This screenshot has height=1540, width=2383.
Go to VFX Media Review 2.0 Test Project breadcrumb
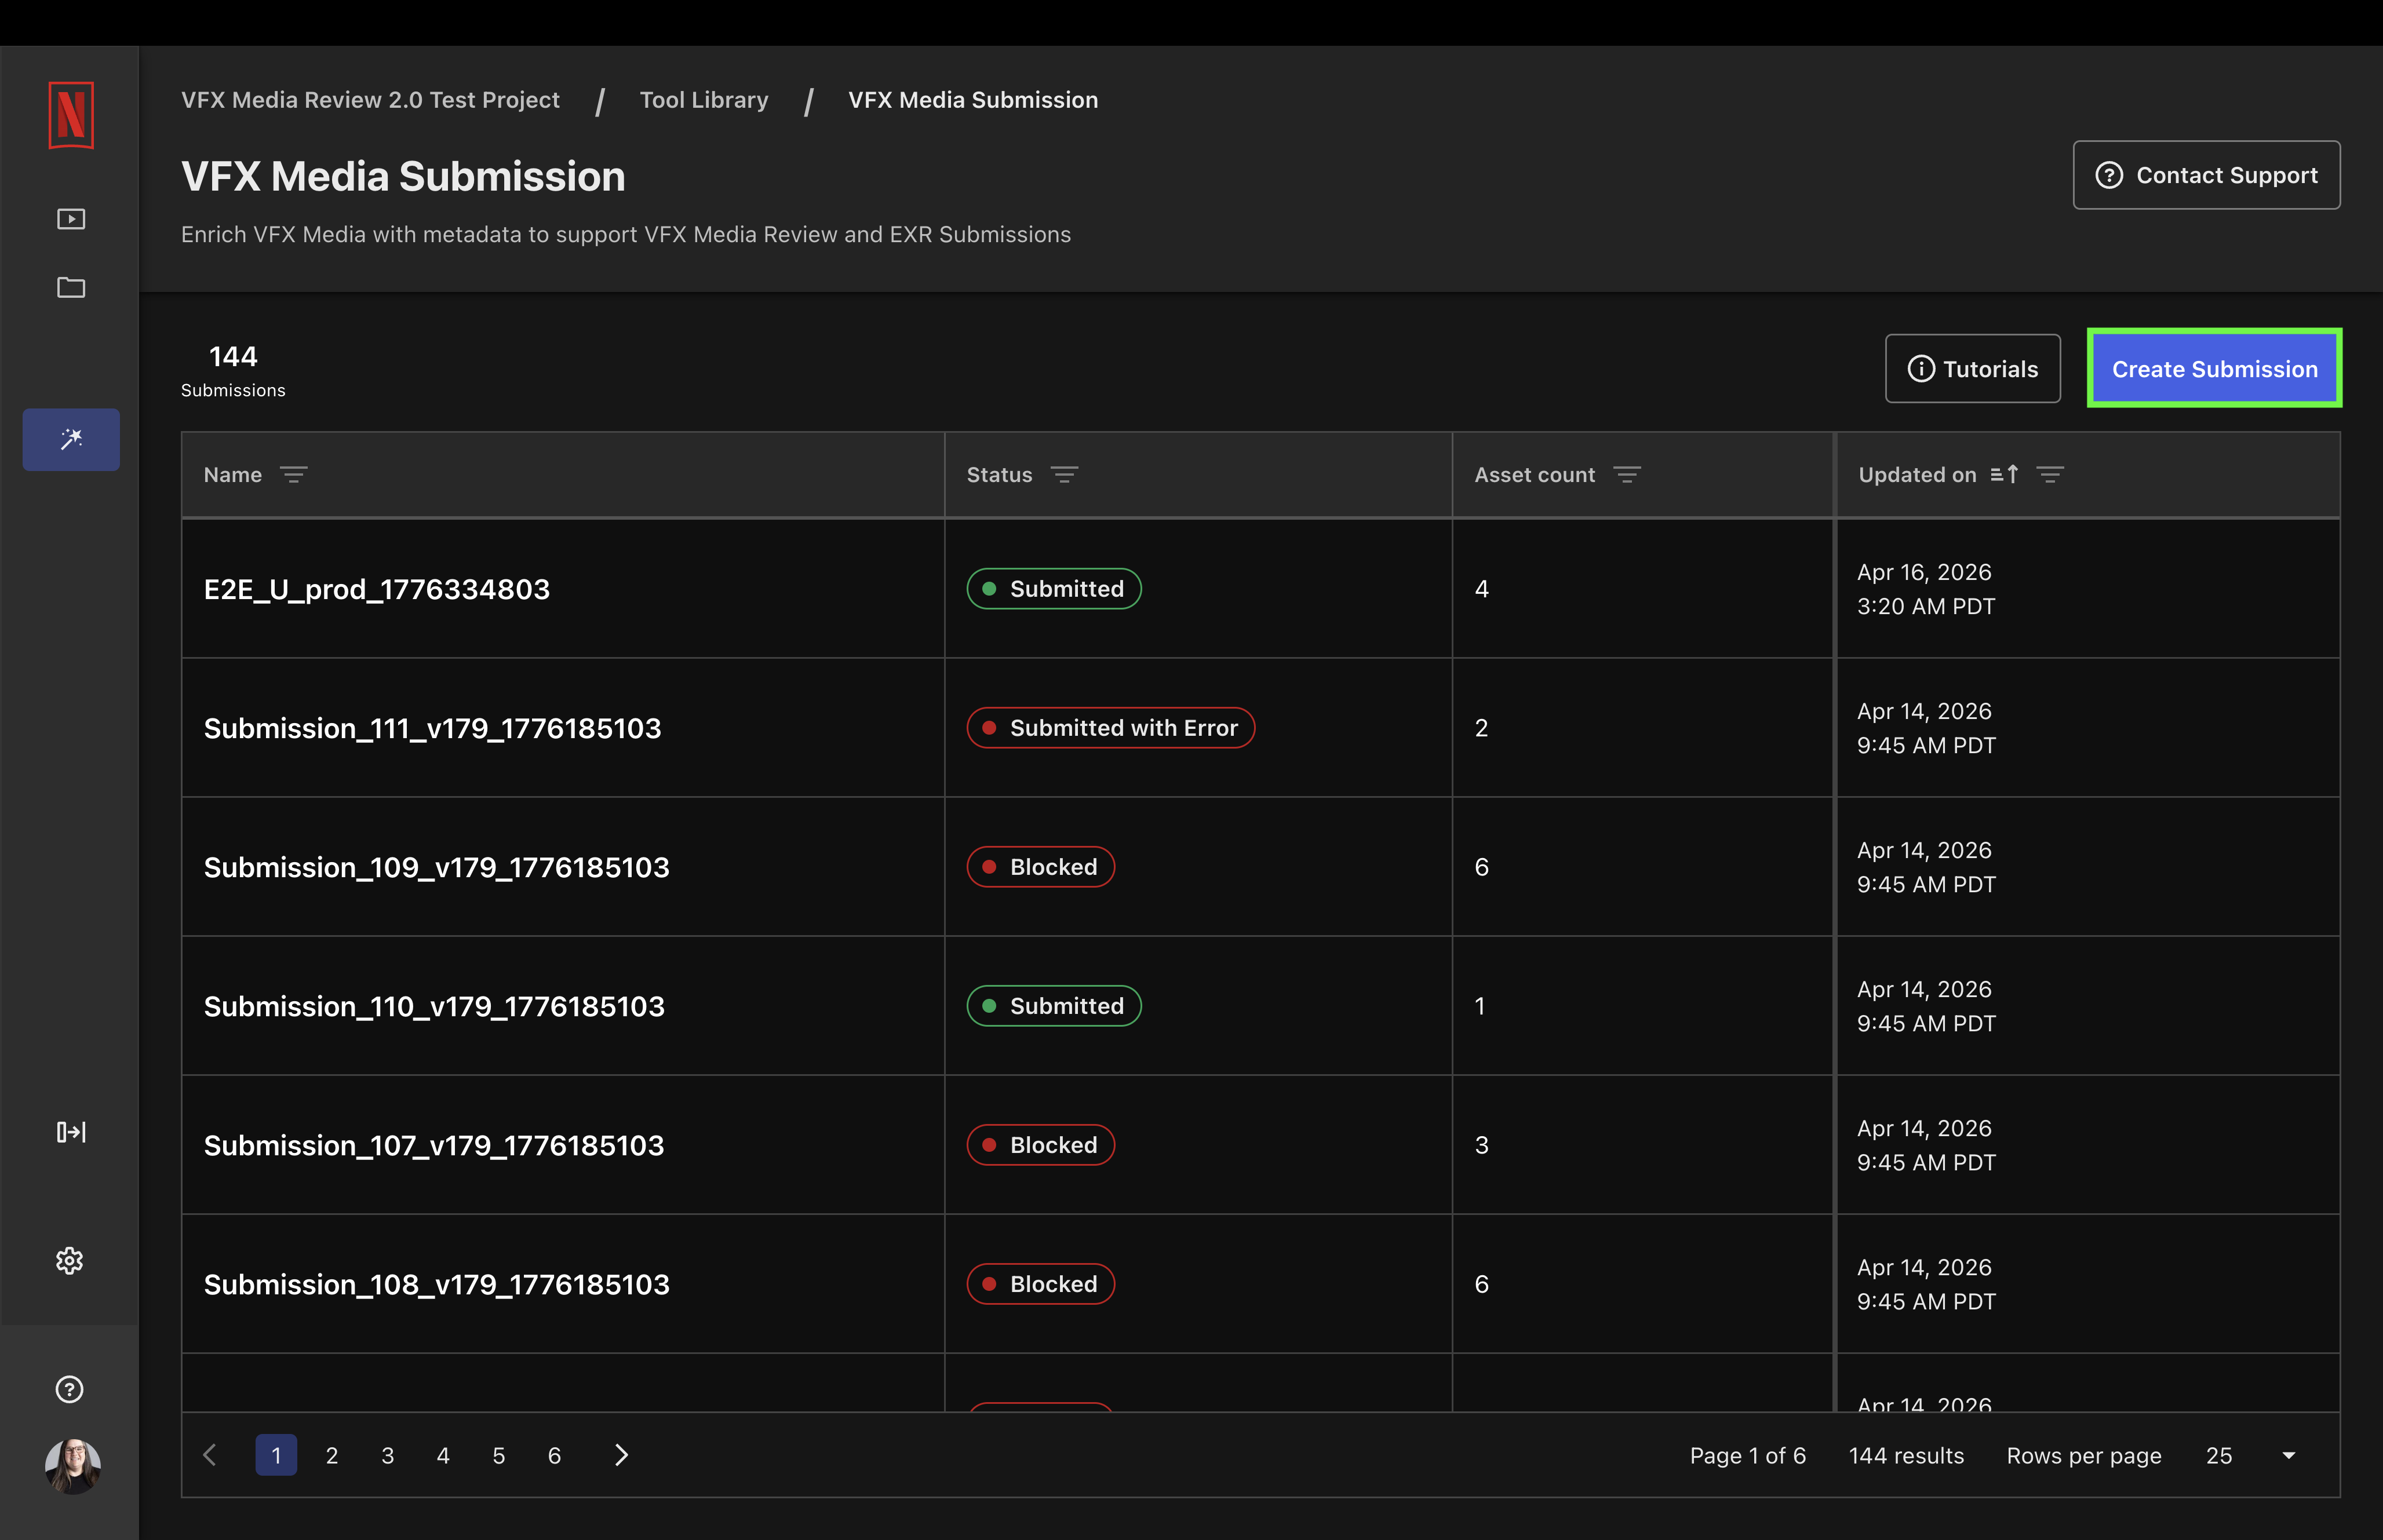coord(370,100)
